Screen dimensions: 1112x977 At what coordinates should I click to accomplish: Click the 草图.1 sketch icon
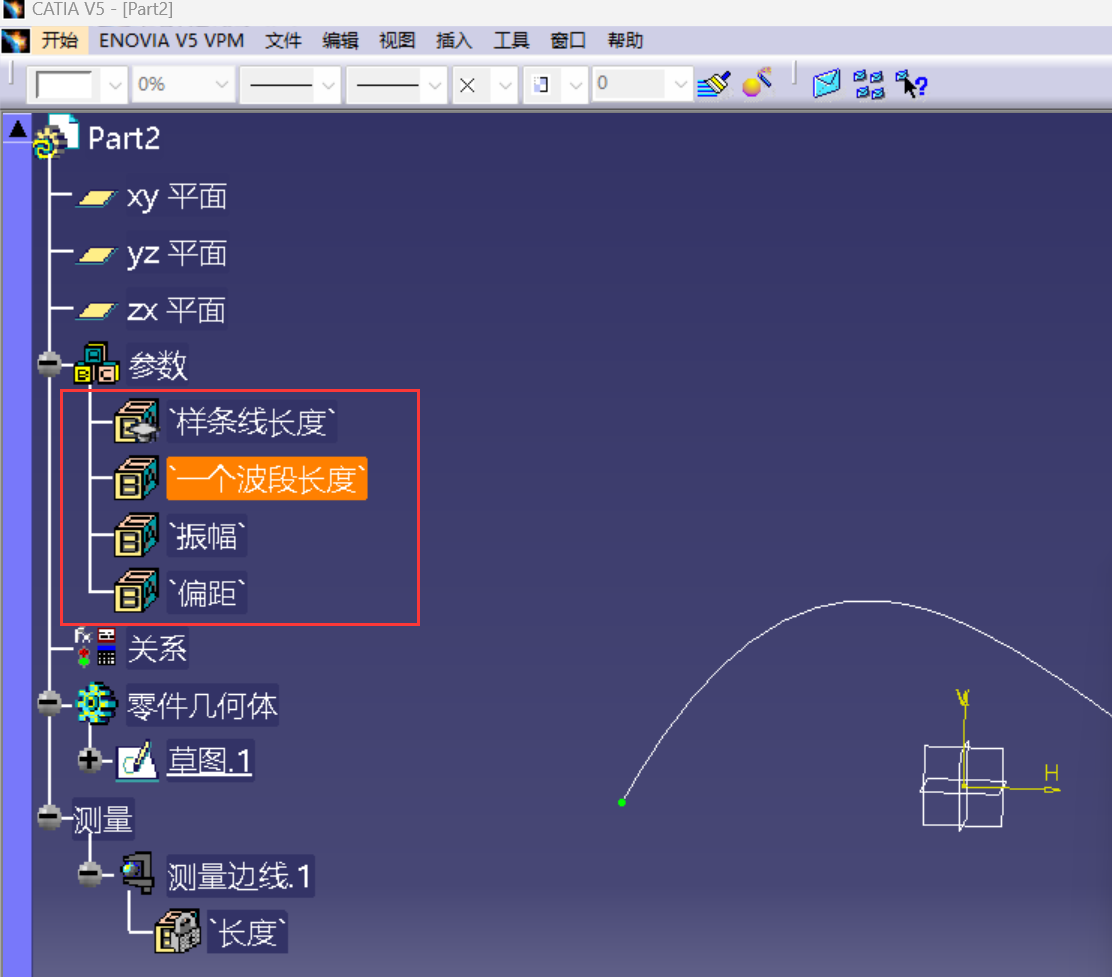pyautogui.click(x=137, y=761)
